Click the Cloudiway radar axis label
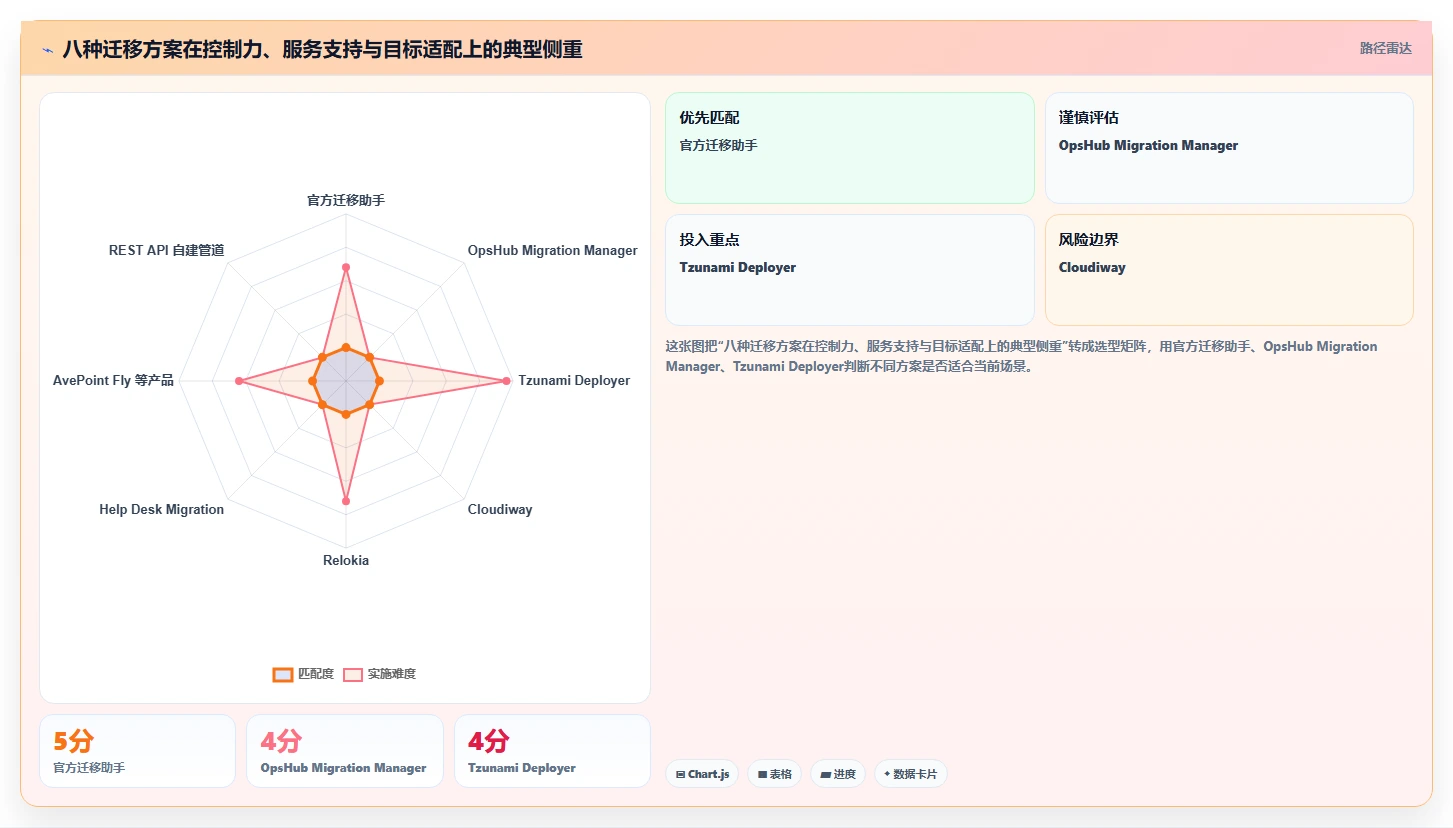The height and width of the screenshot is (828, 1453). [x=500, y=509]
